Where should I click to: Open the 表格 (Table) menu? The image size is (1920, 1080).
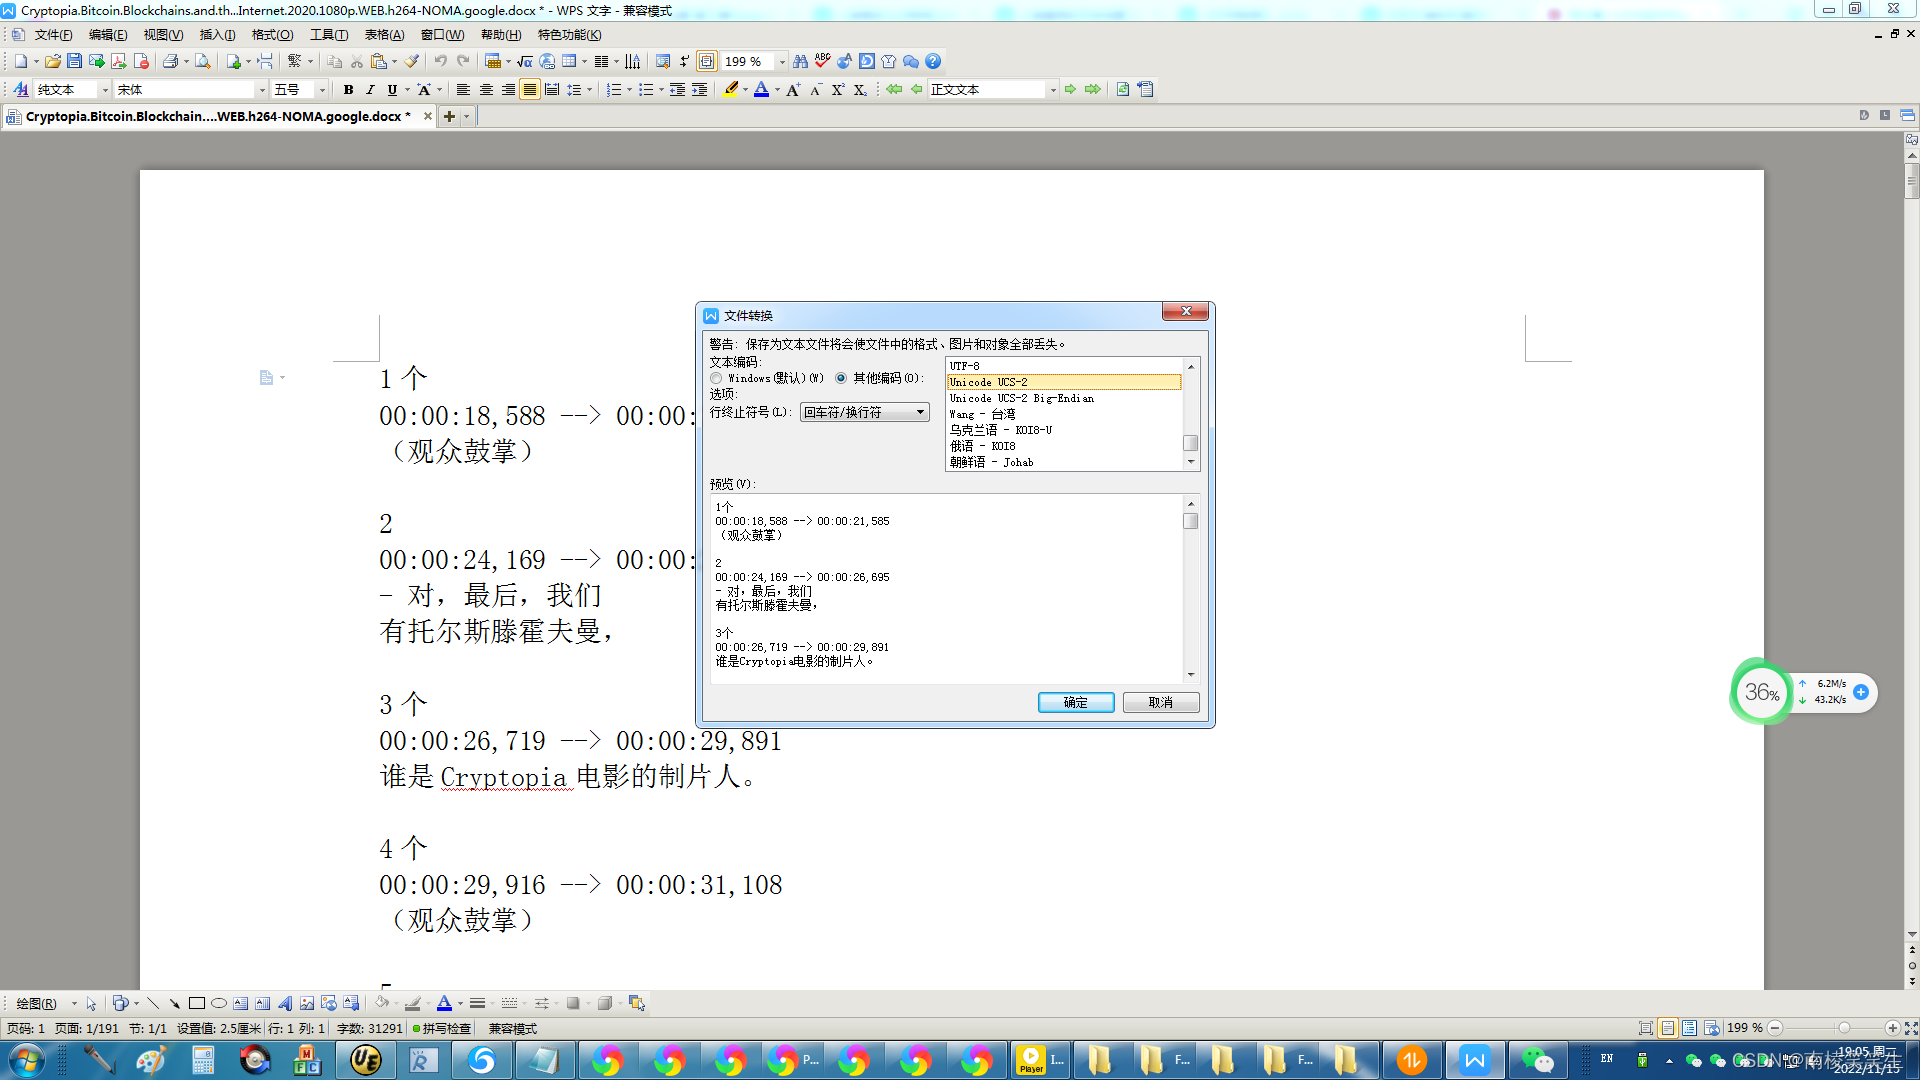click(384, 34)
